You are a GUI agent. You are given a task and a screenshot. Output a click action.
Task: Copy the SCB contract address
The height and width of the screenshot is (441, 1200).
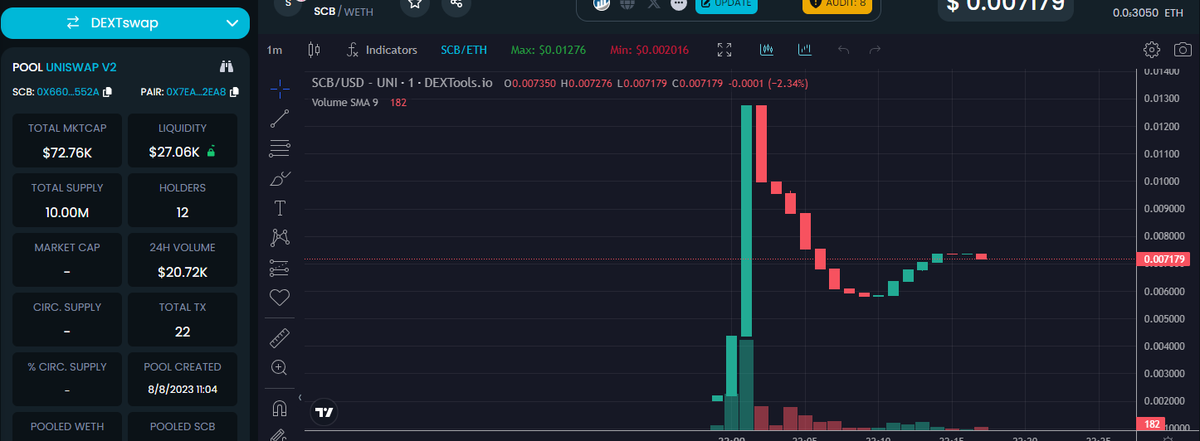(107, 92)
